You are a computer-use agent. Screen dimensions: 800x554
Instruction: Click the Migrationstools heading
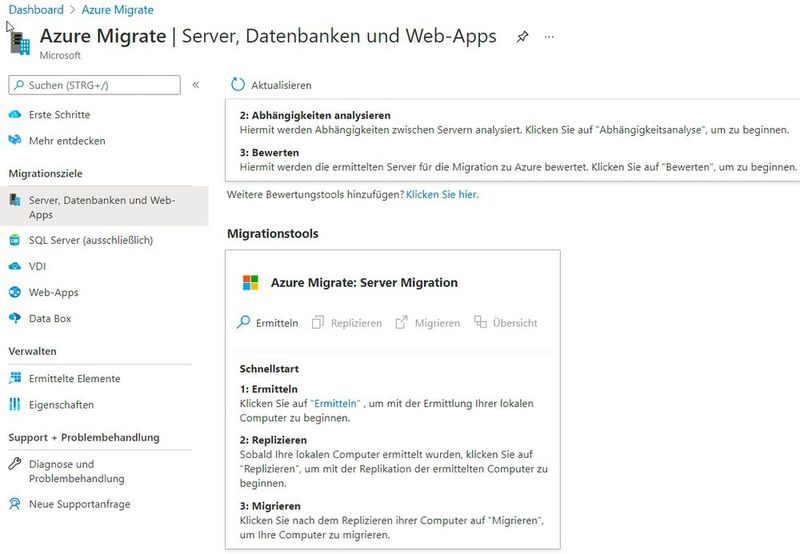272,234
